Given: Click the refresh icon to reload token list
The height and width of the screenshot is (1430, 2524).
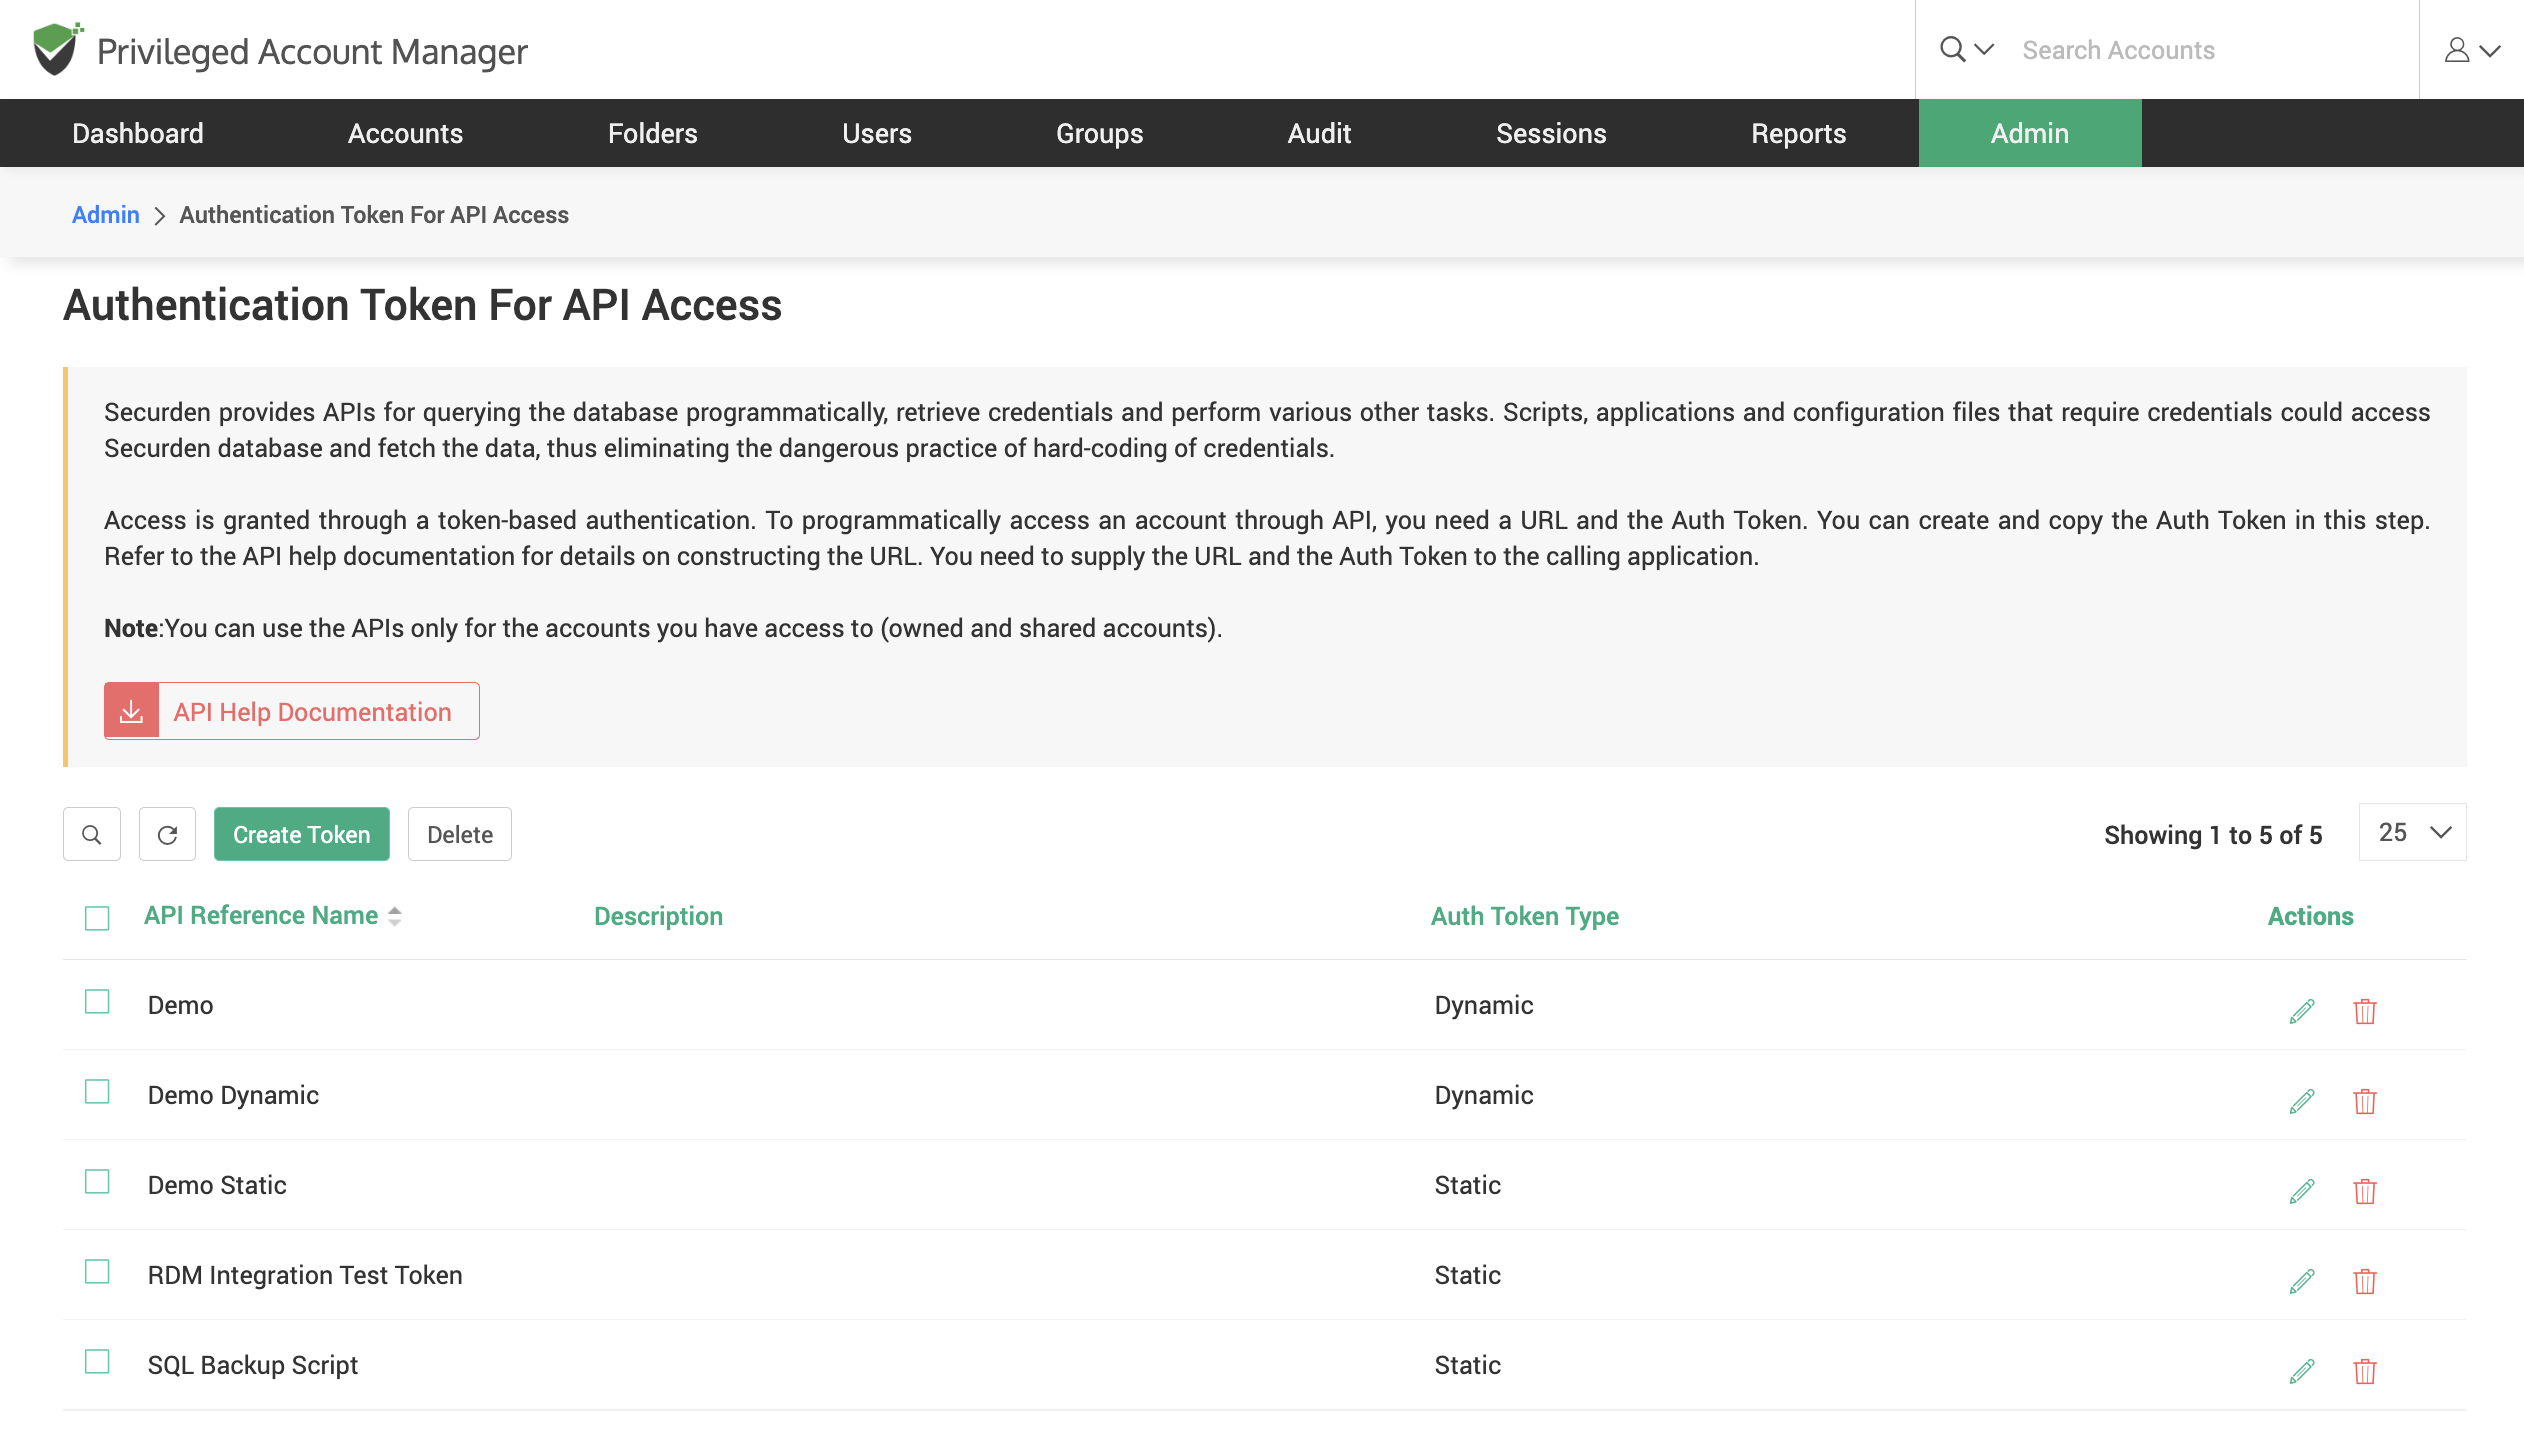Looking at the screenshot, I should [x=168, y=834].
